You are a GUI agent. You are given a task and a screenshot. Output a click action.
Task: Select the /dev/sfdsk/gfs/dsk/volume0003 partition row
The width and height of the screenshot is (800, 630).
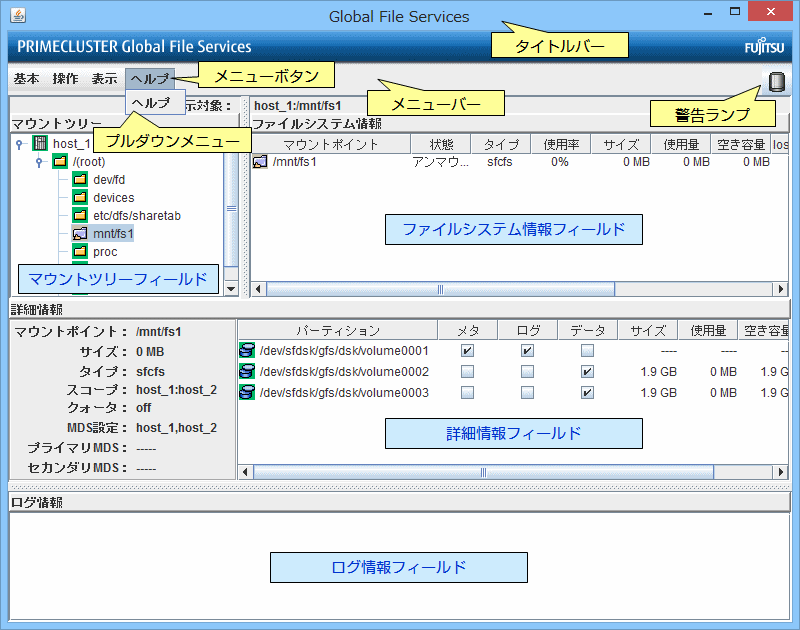click(x=344, y=392)
